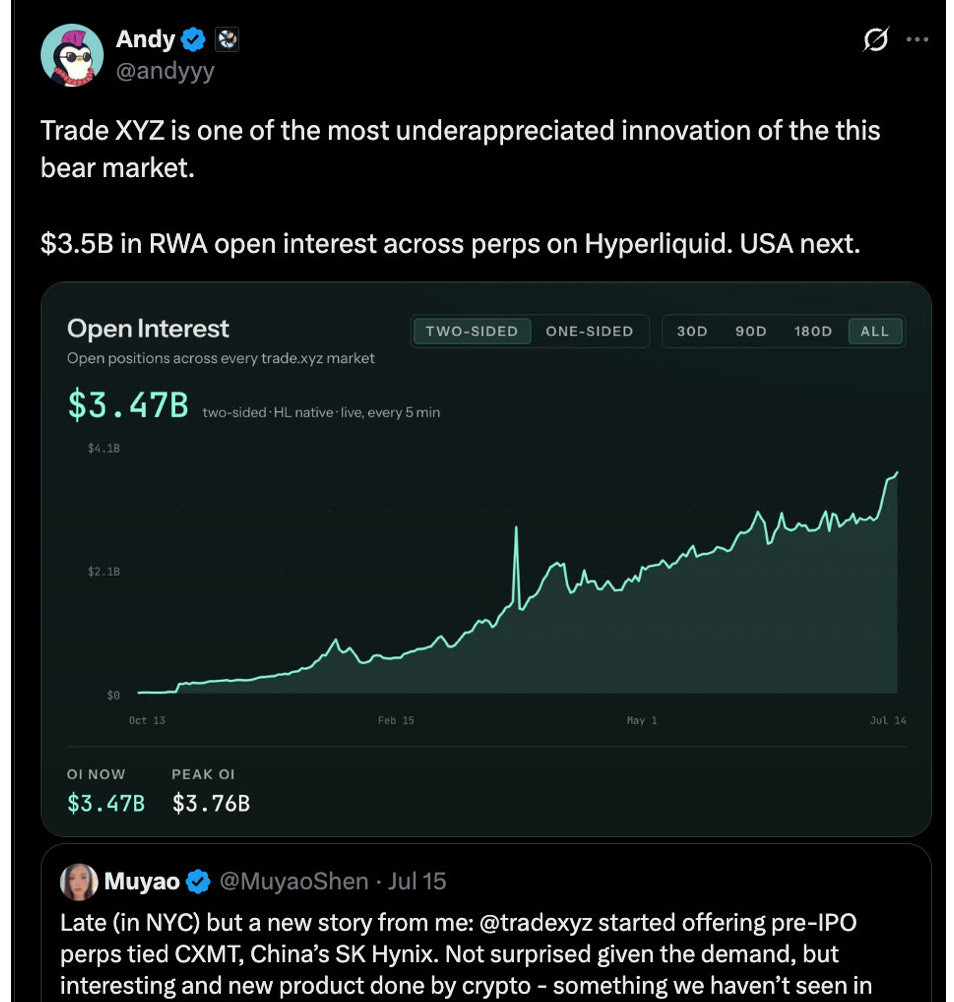This screenshot has width=954, height=1002.
Task: Click the Grok slashed-circle icon
Action: click(x=875, y=40)
